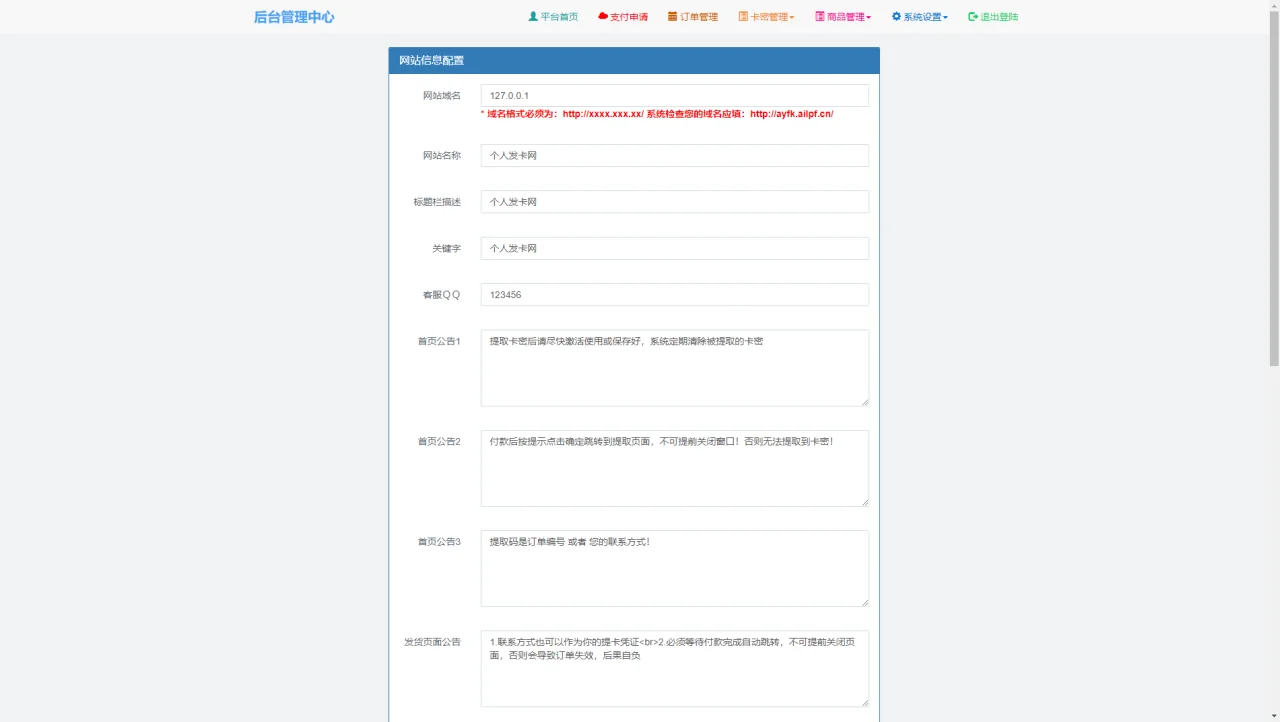Open the 商品管理 dropdown
1280x722 pixels.
point(842,16)
